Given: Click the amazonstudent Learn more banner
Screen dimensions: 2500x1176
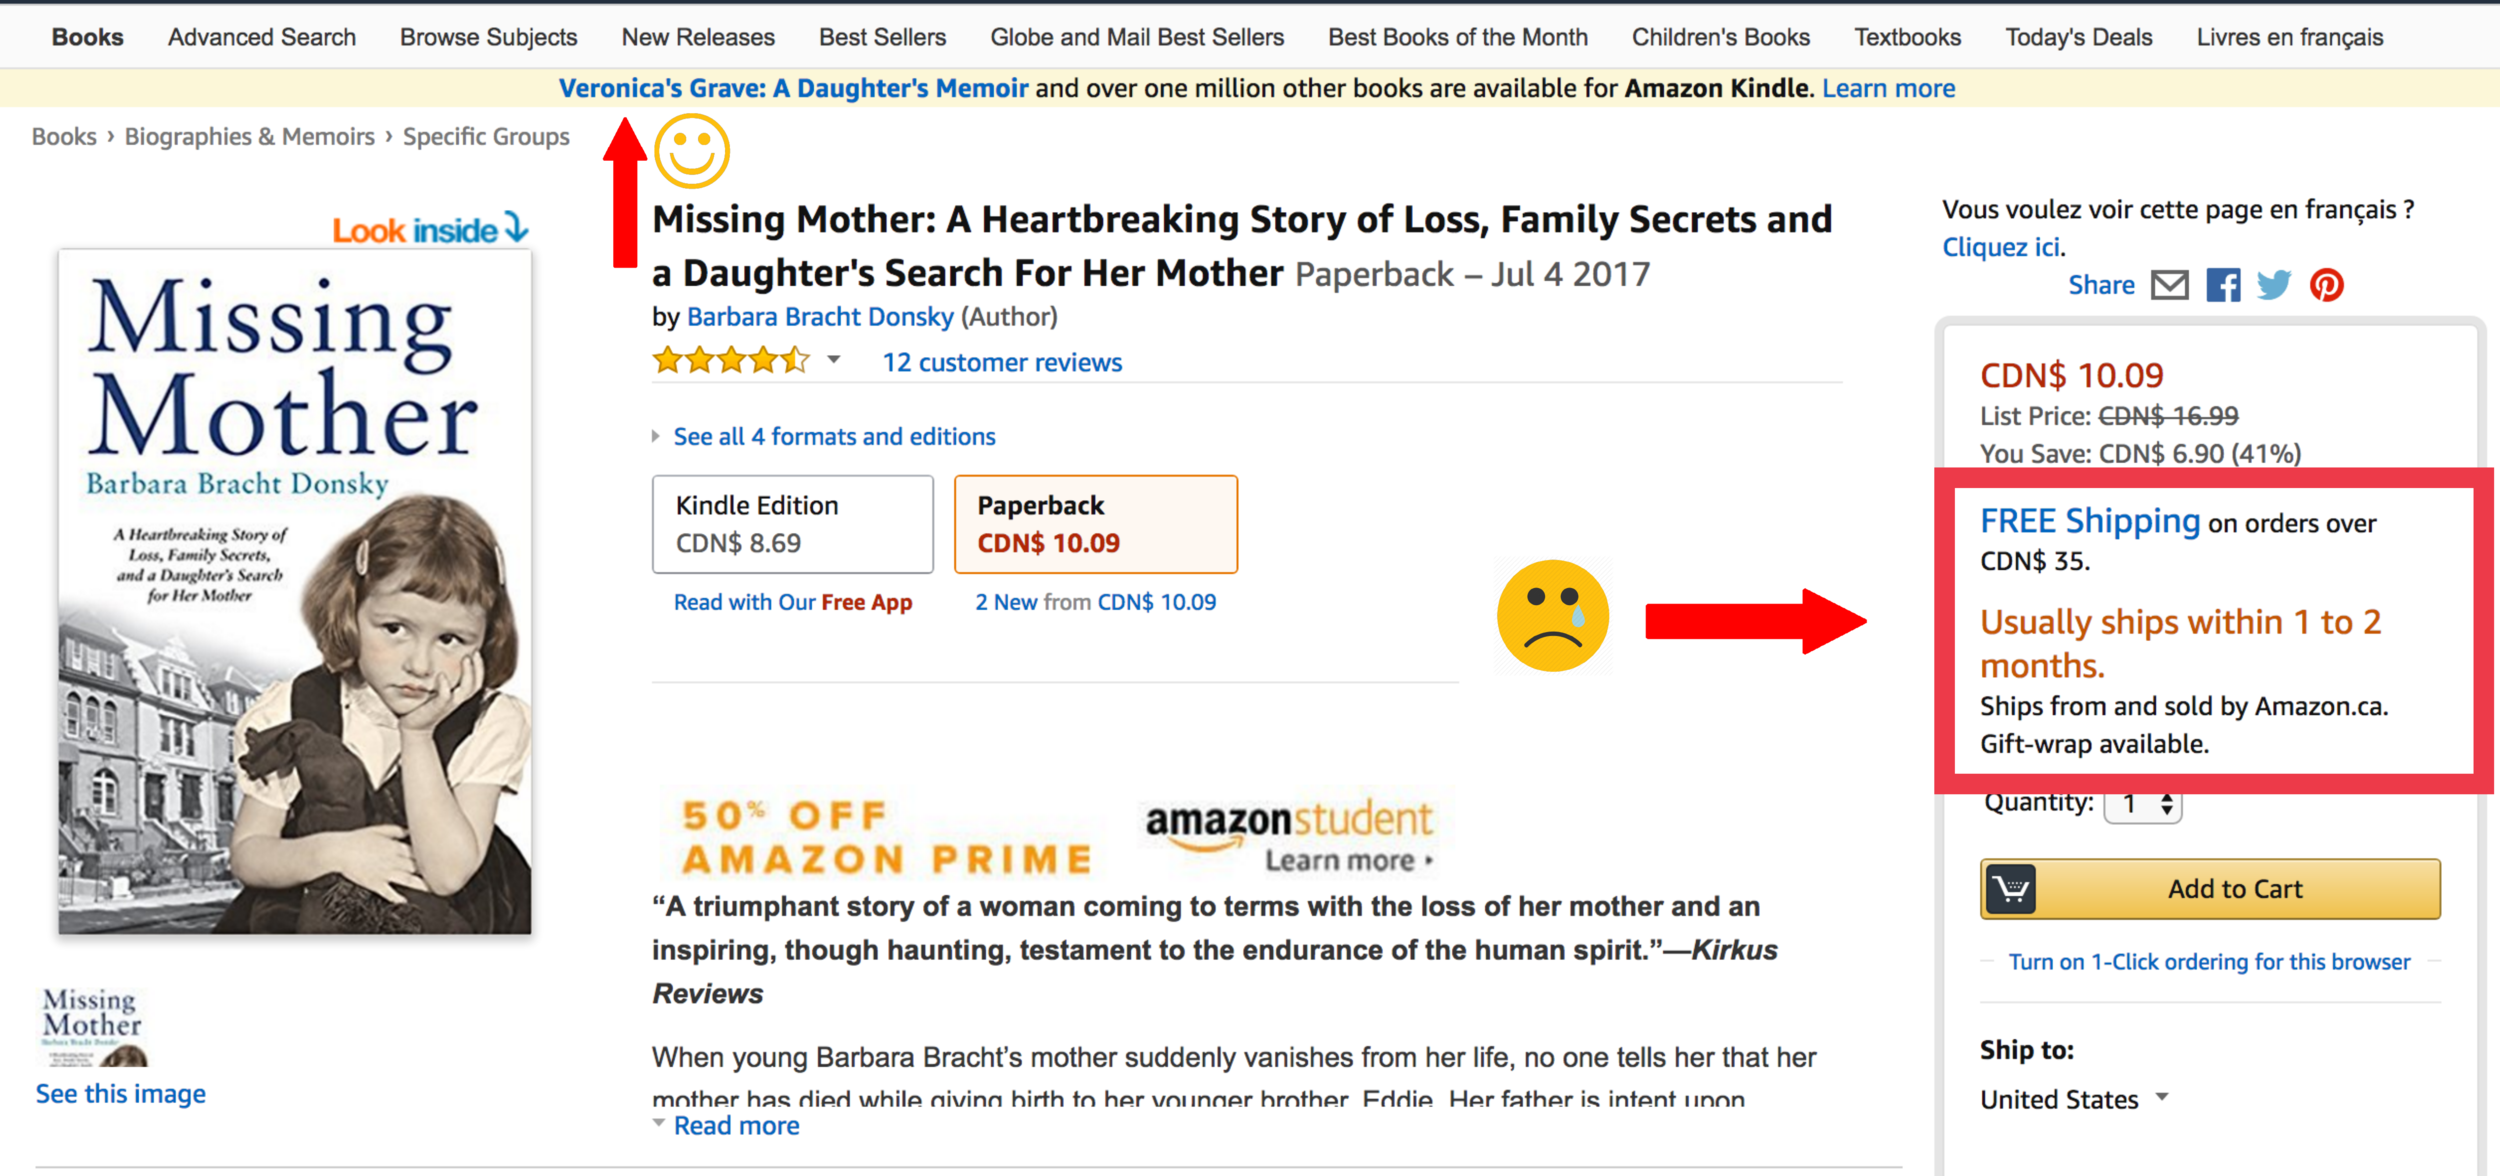Looking at the screenshot, I should pos(1289,836).
